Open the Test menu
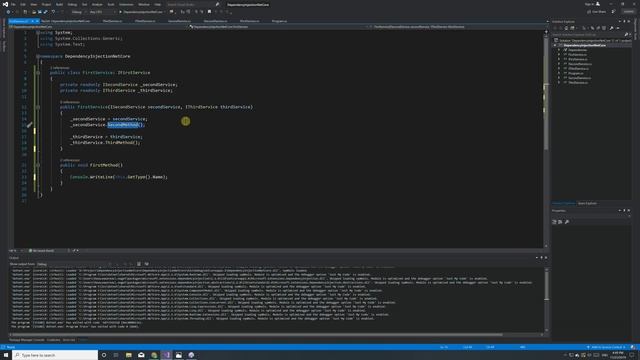Viewport: 640px width, 360px height. tap(84, 4)
